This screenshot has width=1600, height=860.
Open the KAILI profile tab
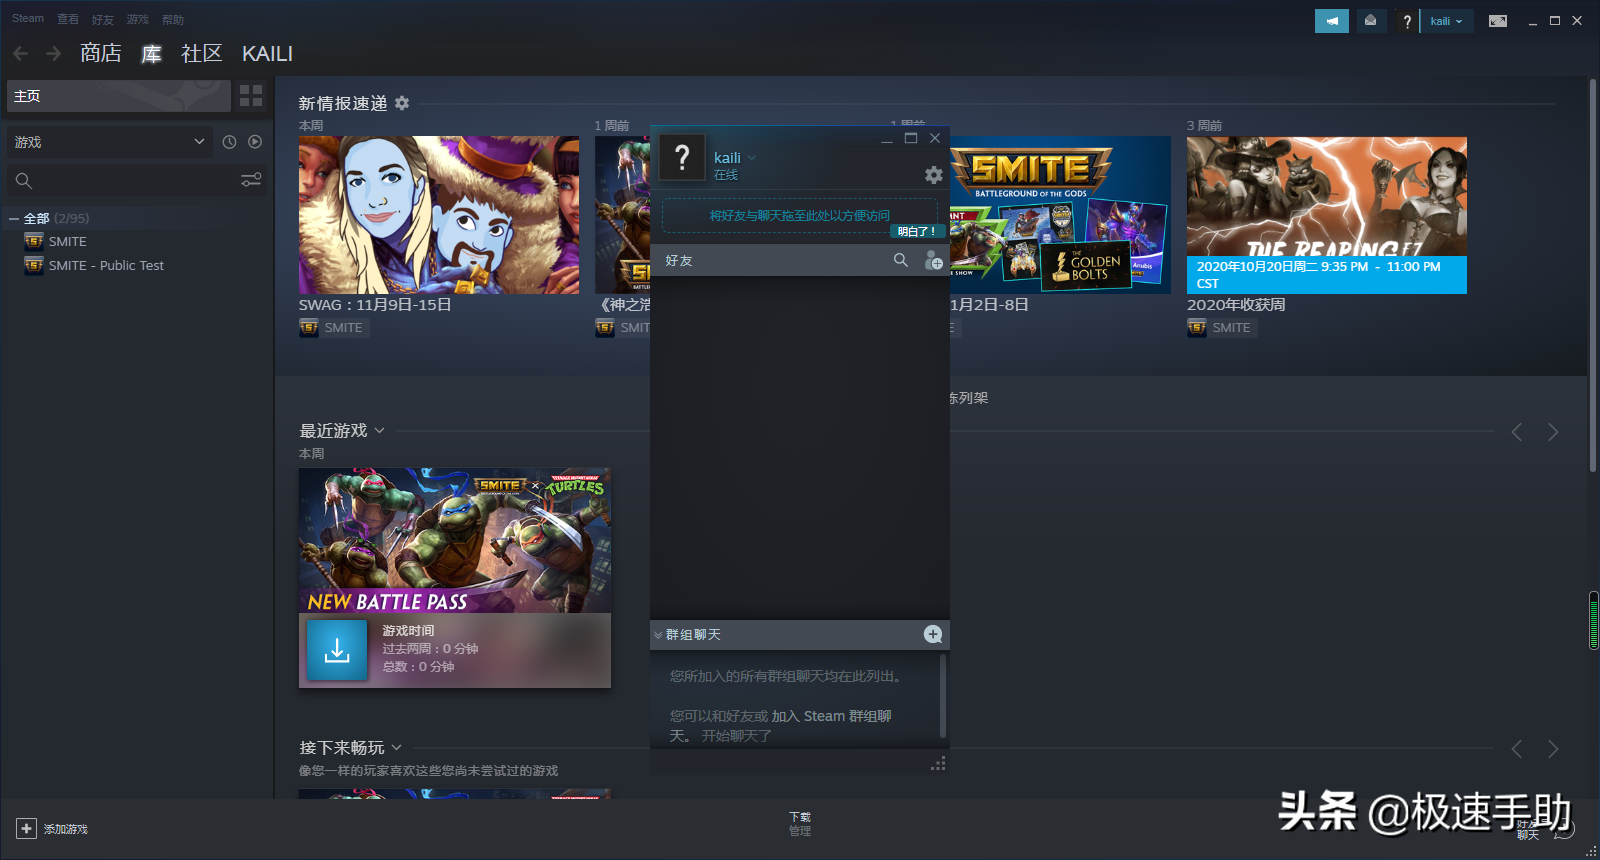(x=267, y=53)
